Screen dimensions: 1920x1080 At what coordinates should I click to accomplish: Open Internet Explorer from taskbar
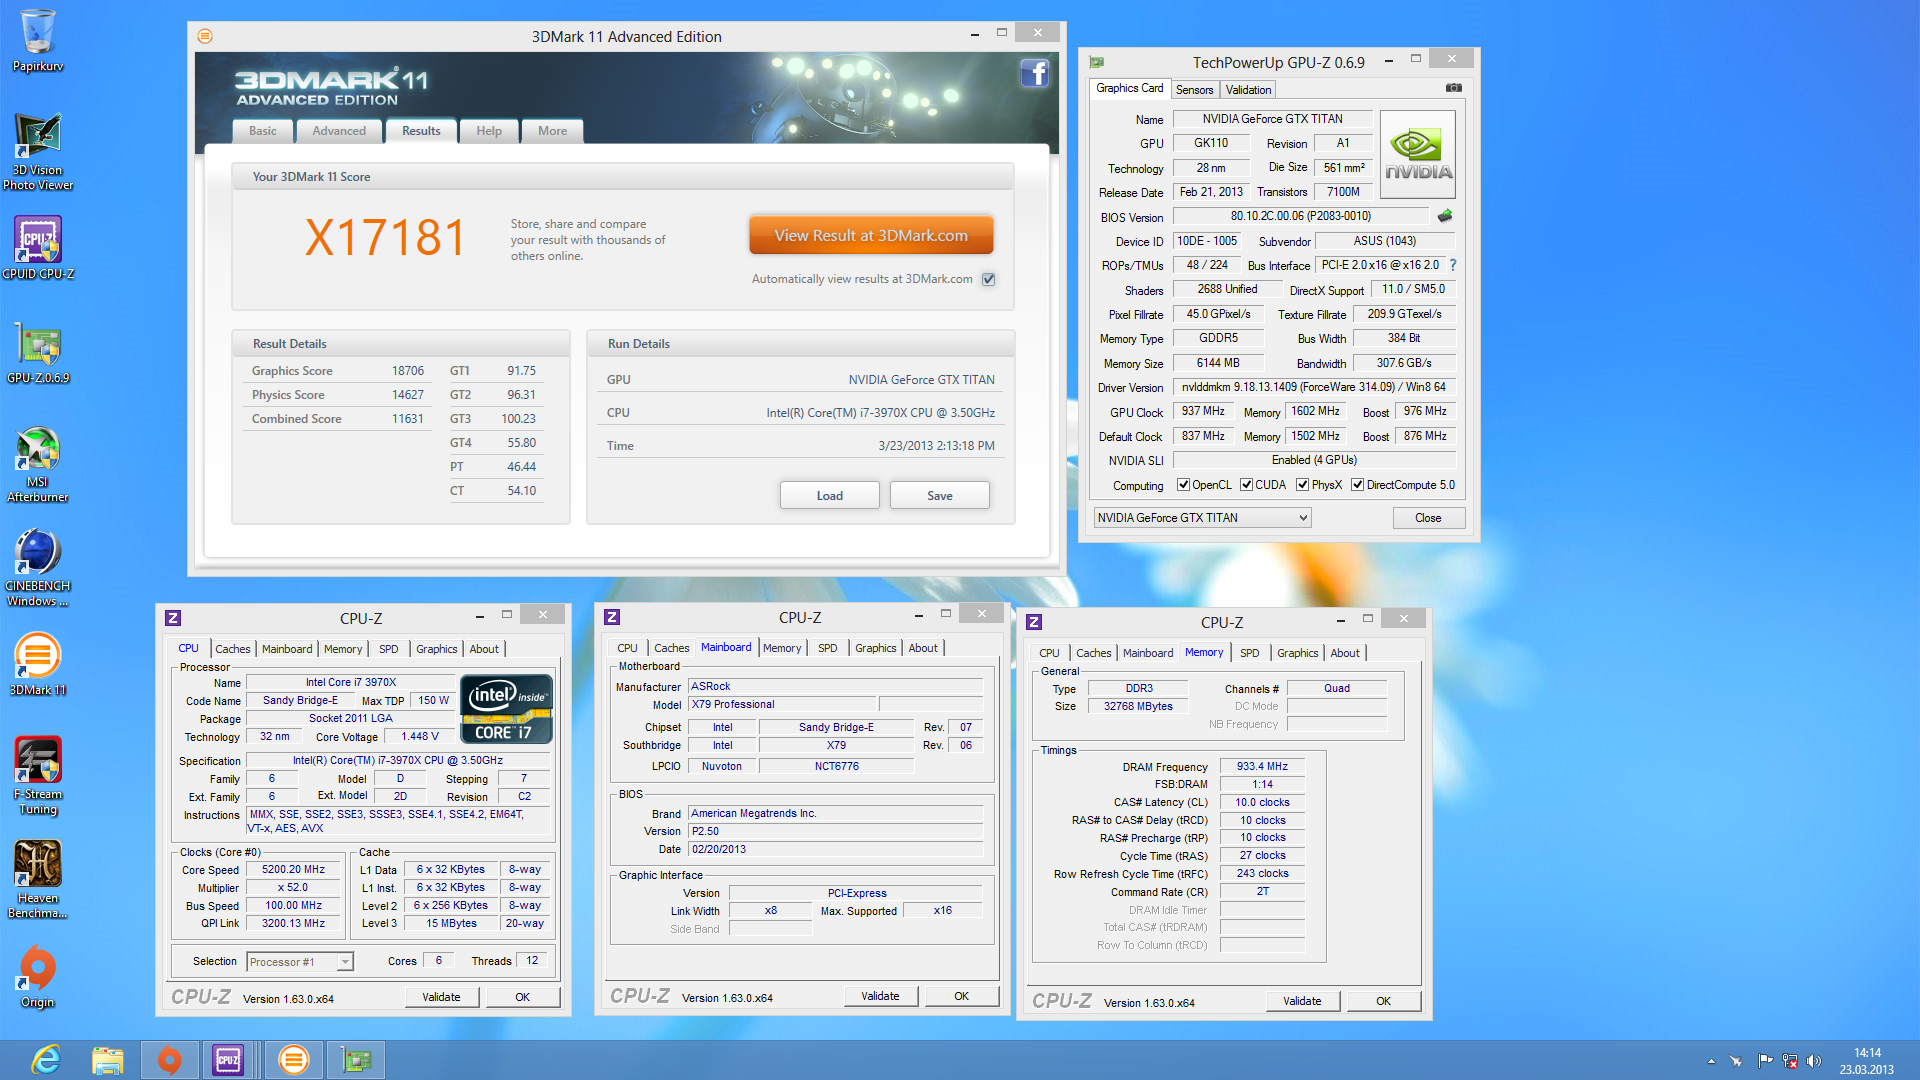tap(46, 1059)
